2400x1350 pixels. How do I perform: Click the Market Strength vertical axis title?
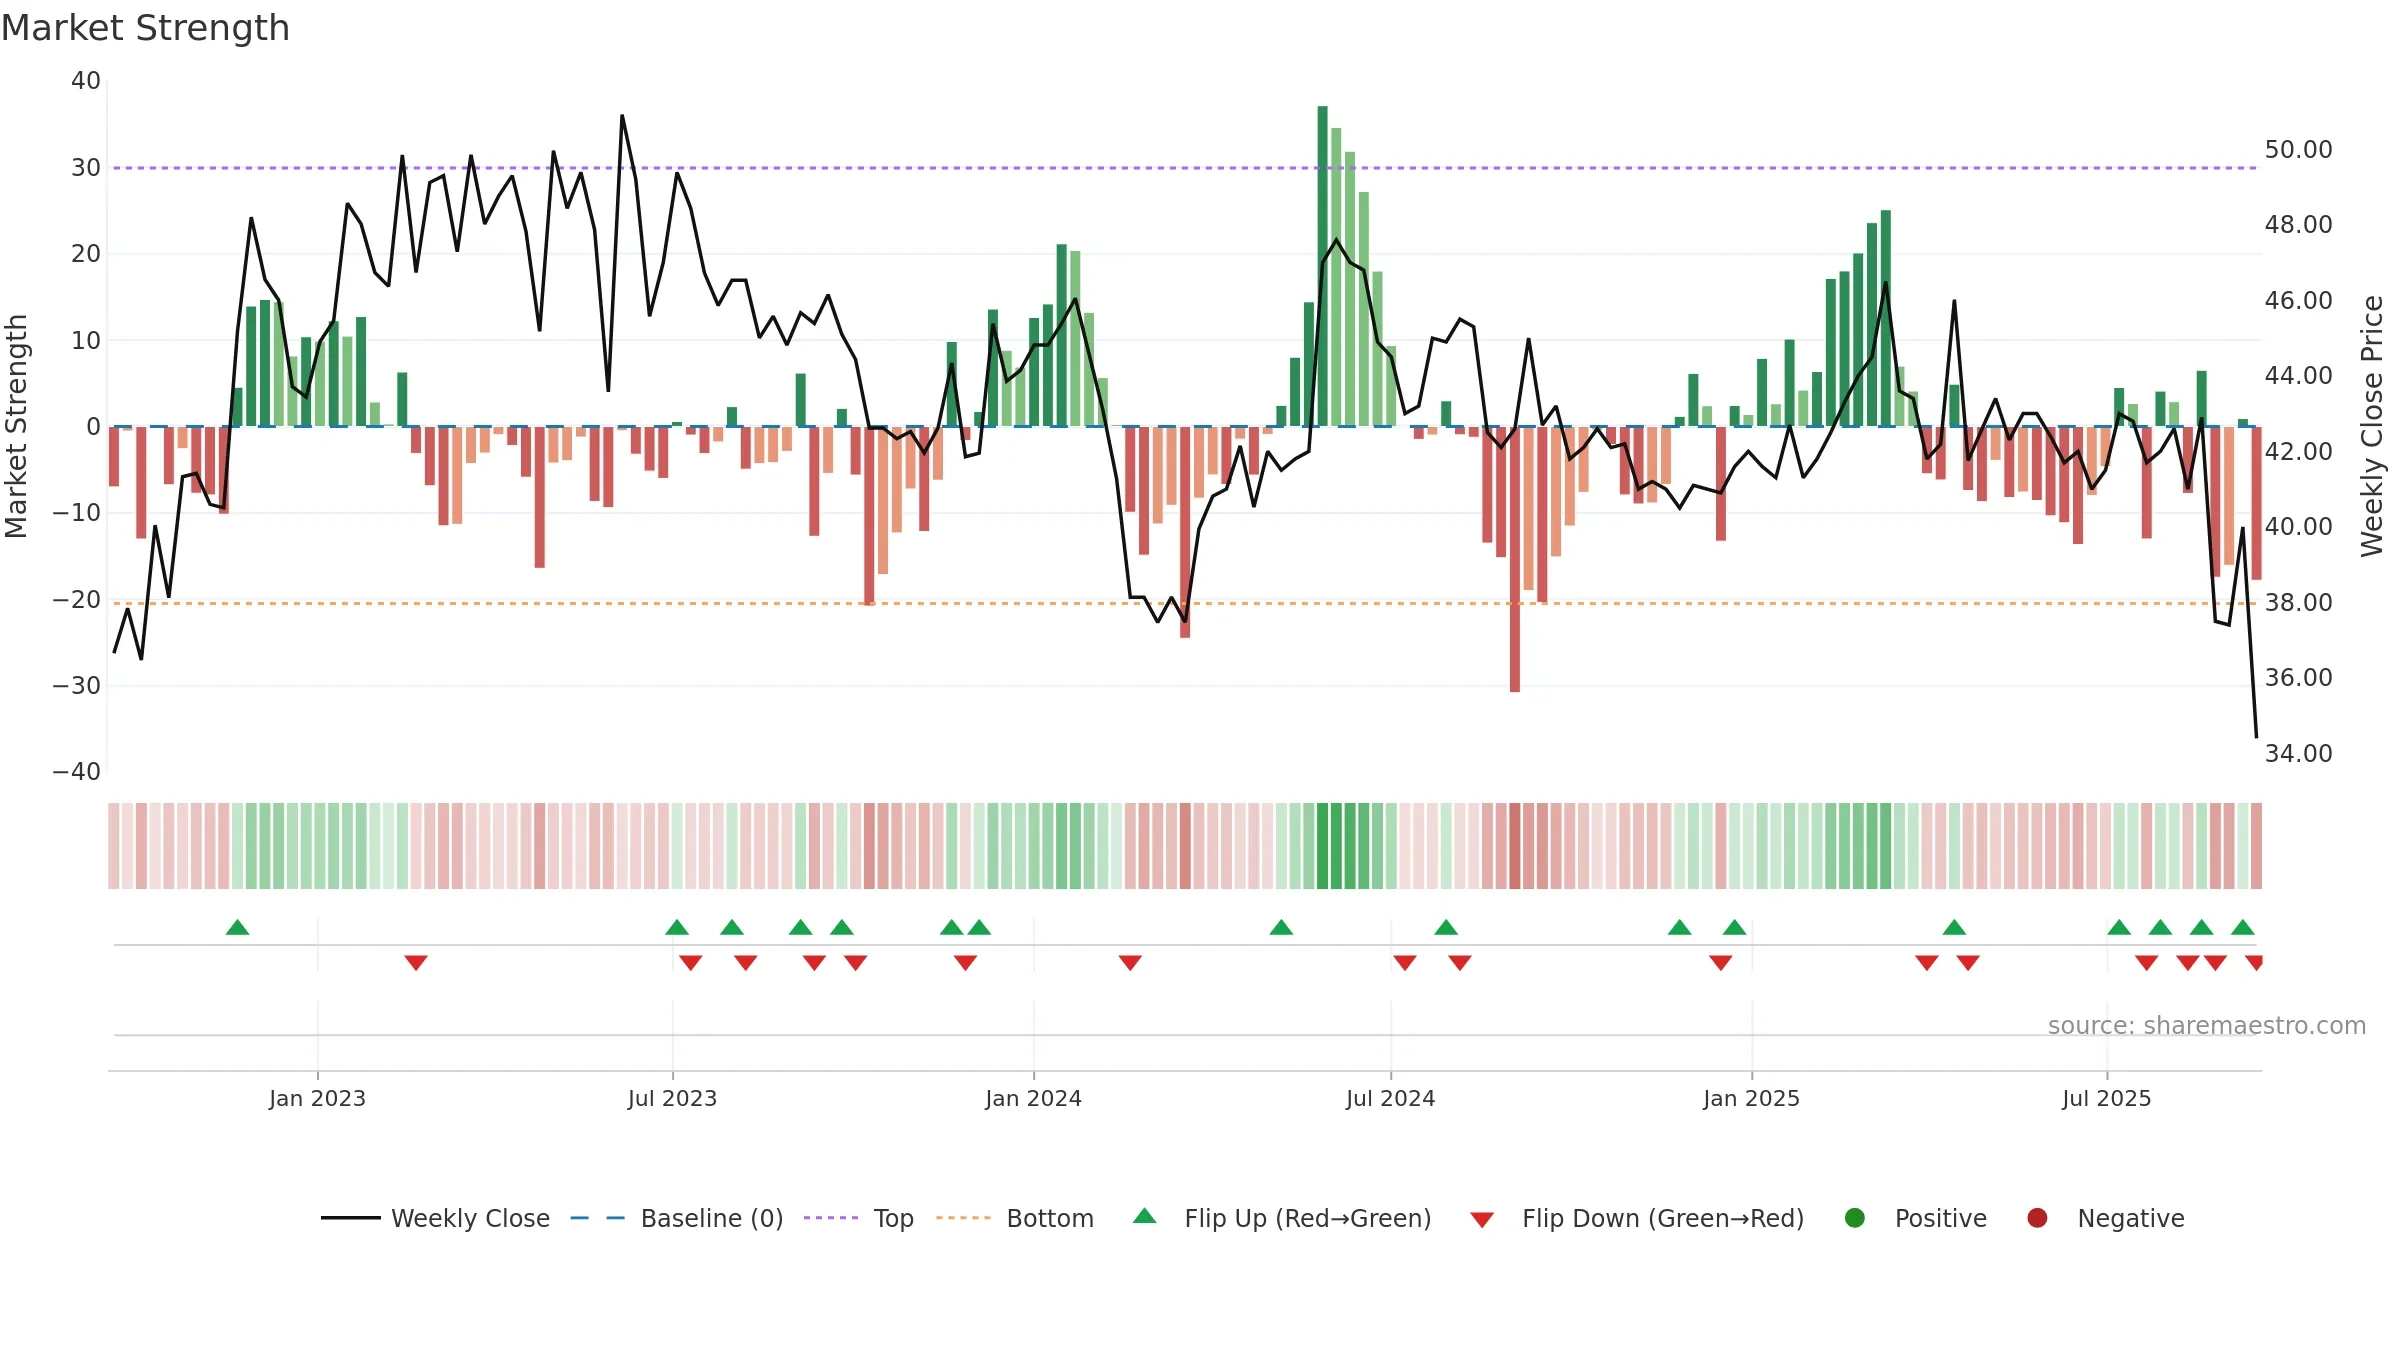click(16, 426)
